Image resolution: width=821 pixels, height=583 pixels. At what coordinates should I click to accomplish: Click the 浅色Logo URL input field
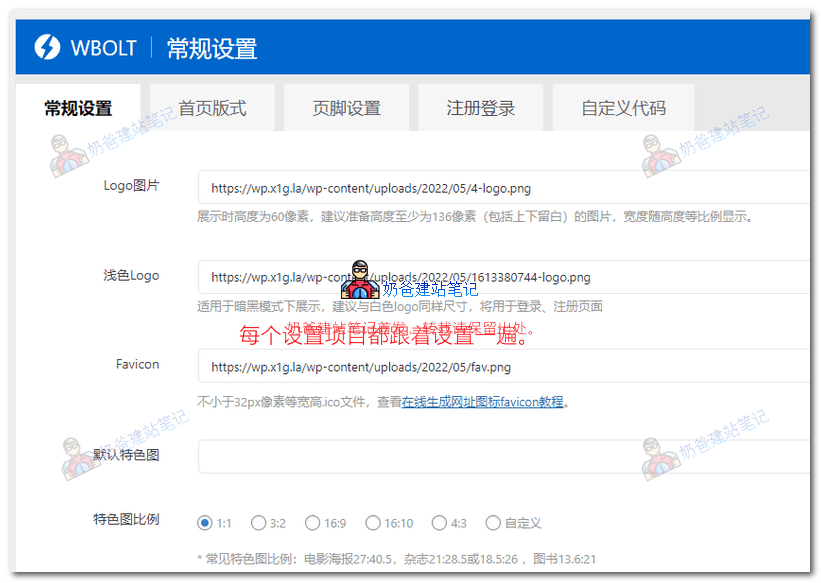pyautogui.click(x=450, y=277)
